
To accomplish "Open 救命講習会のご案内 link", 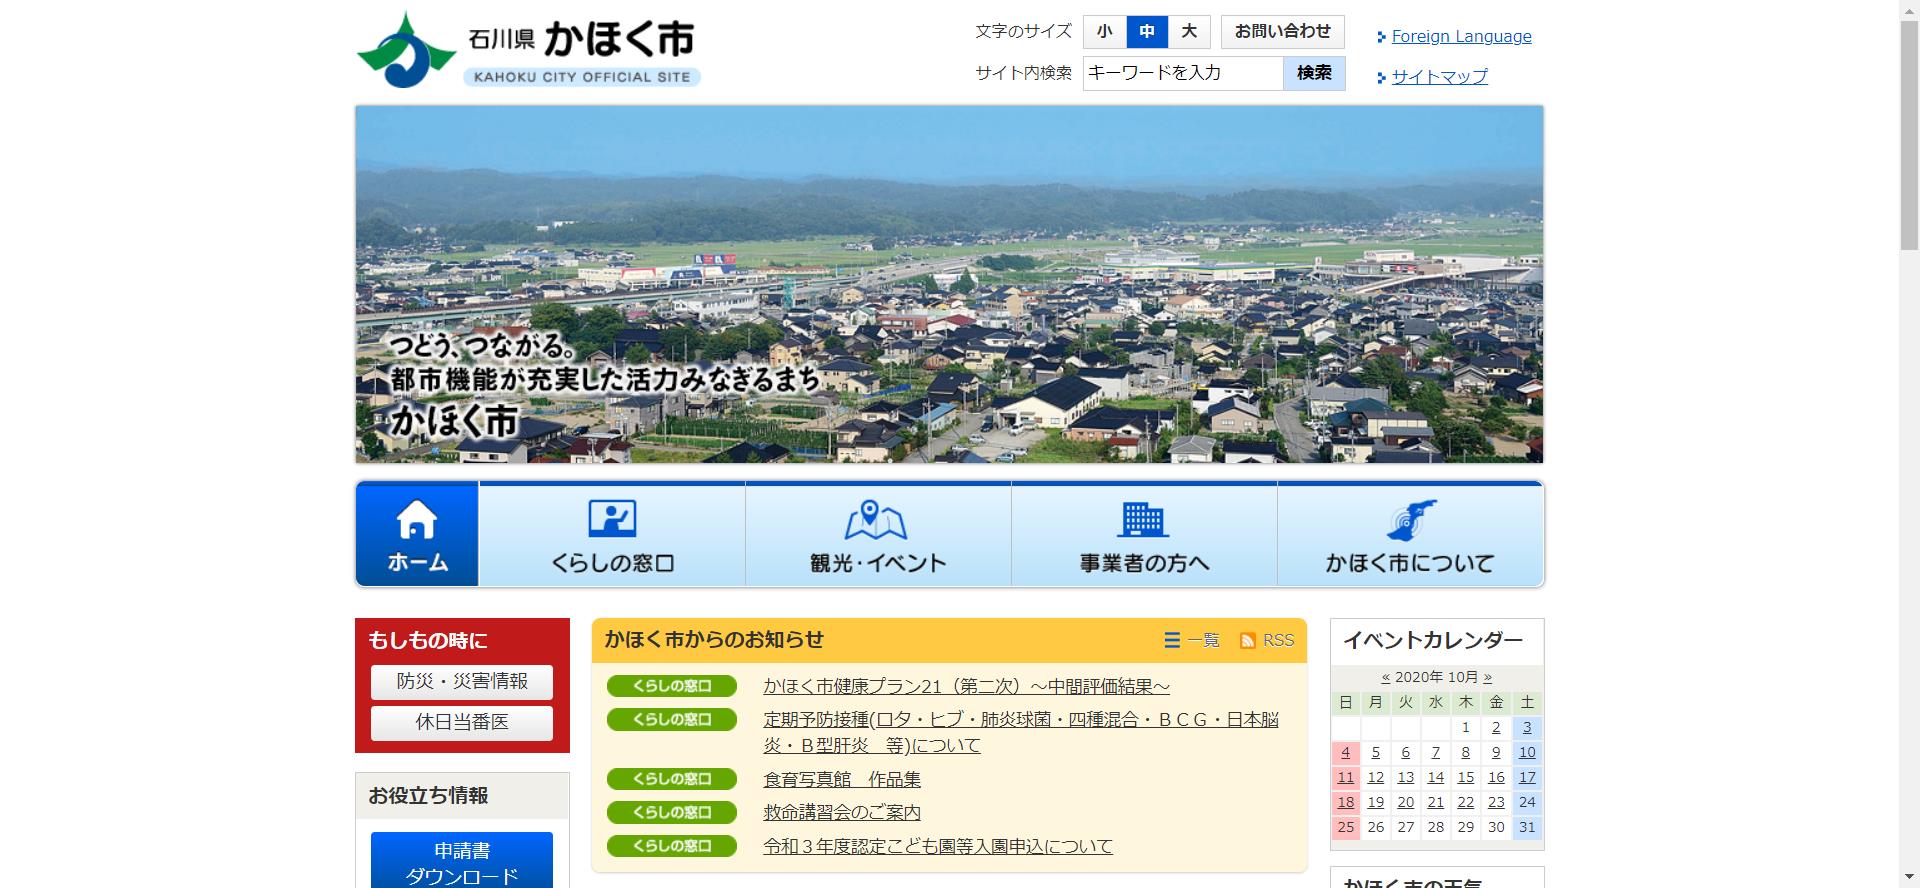I will 842,813.
